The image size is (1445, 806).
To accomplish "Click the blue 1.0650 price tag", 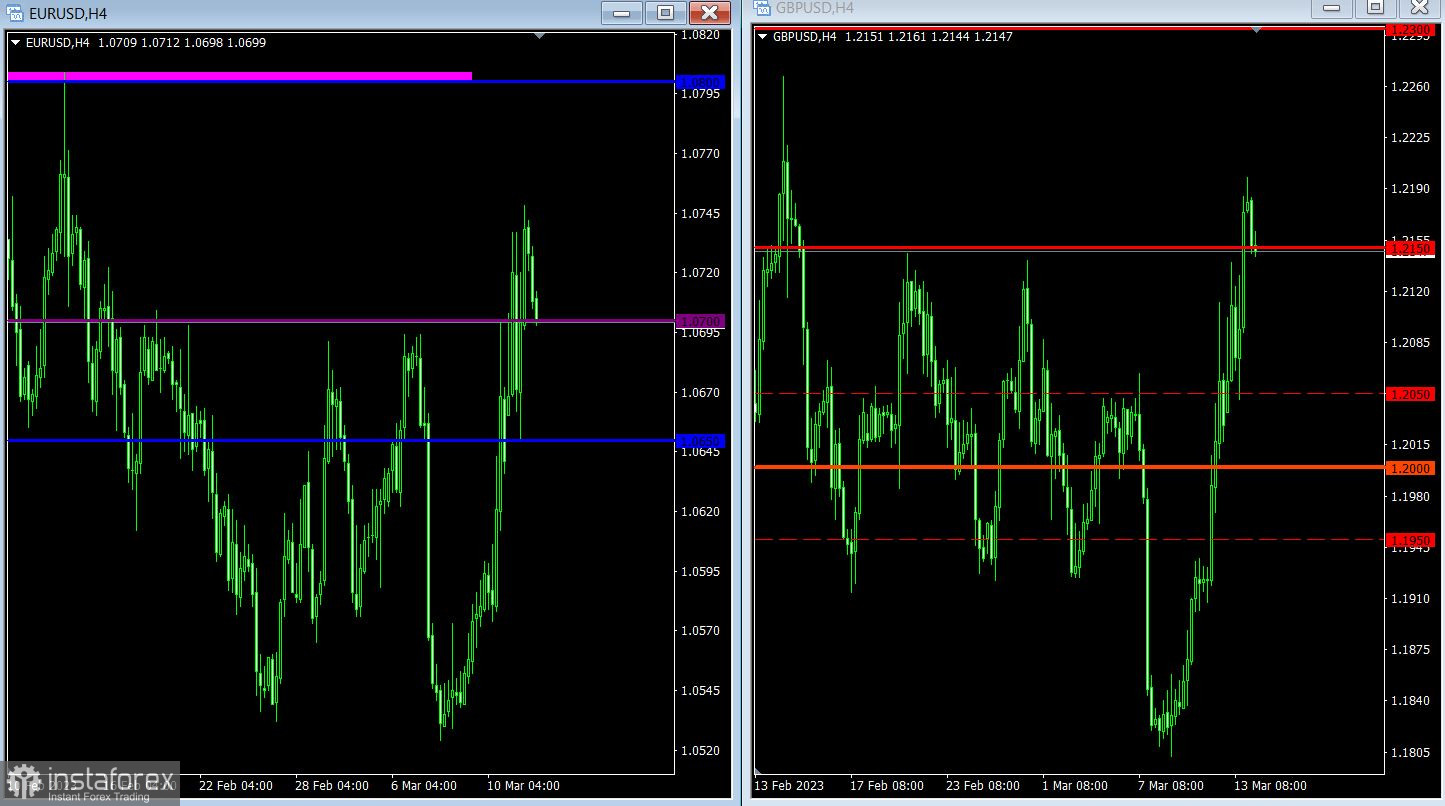I will click(x=700, y=440).
